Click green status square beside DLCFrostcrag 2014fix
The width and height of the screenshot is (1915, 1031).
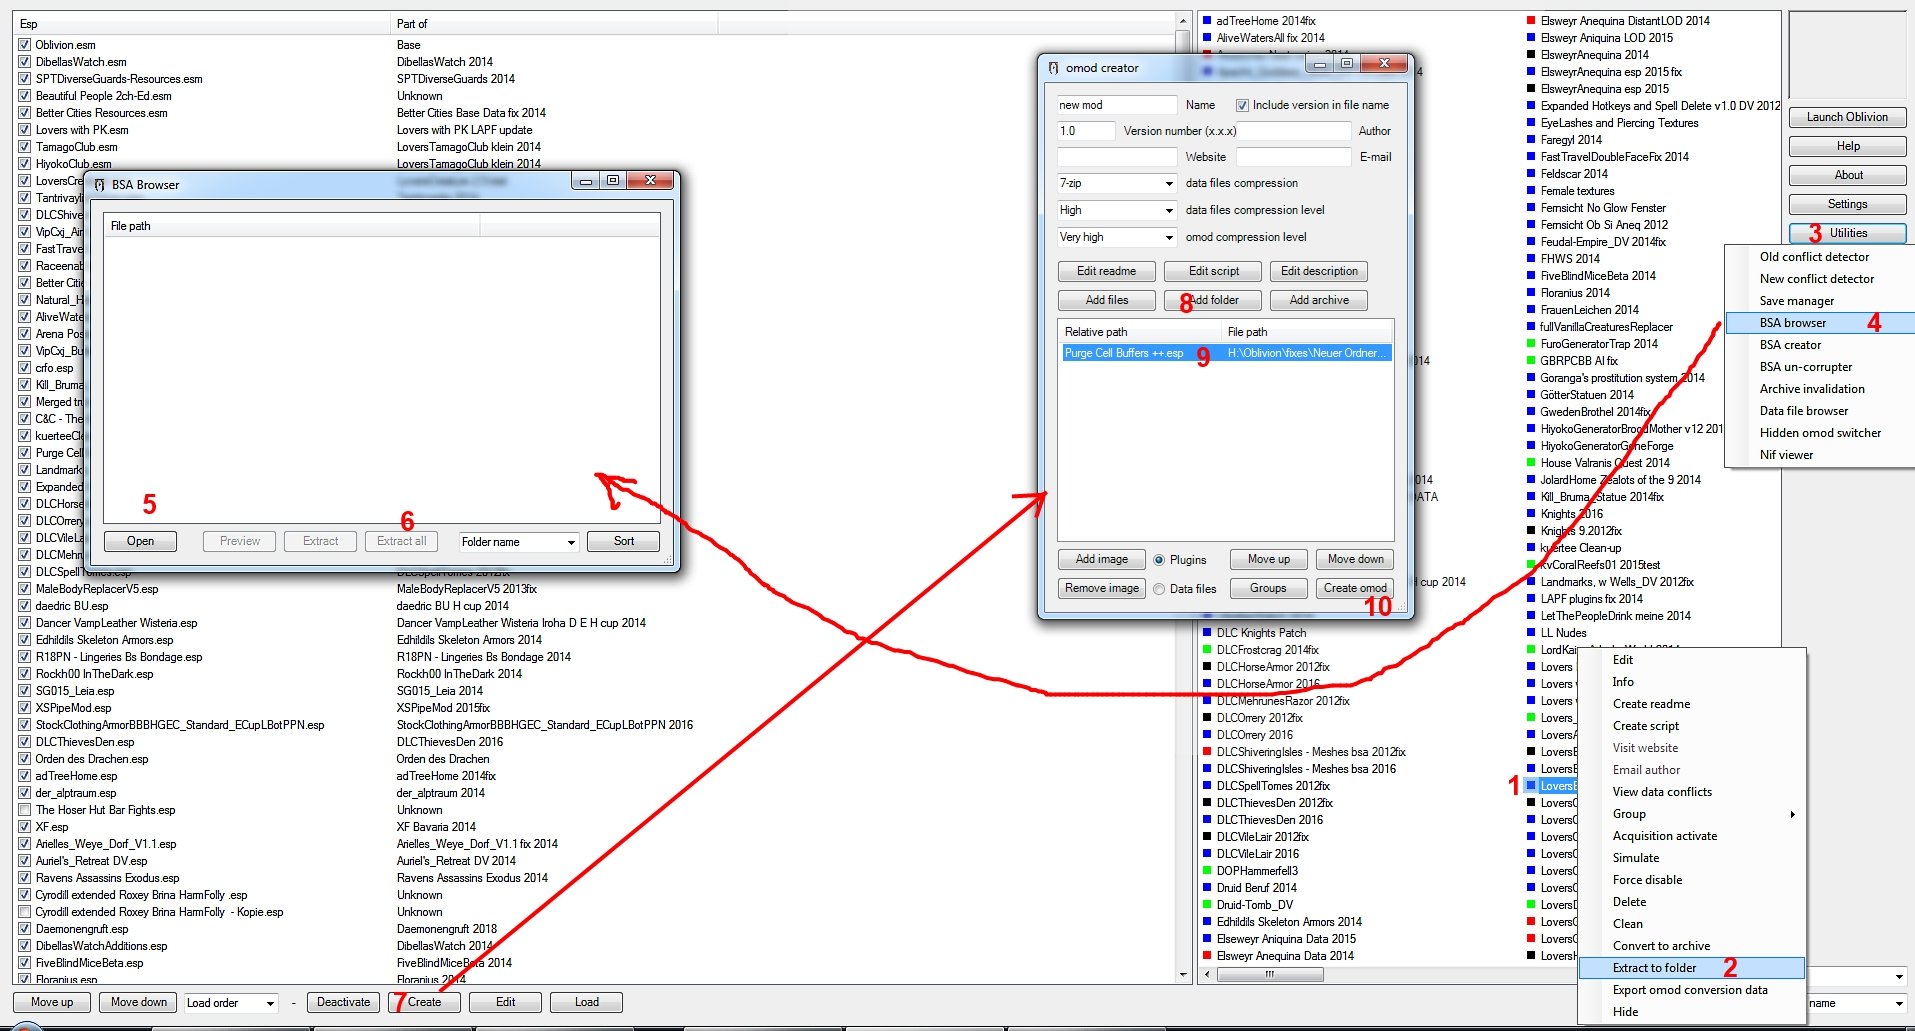[x=1207, y=650]
